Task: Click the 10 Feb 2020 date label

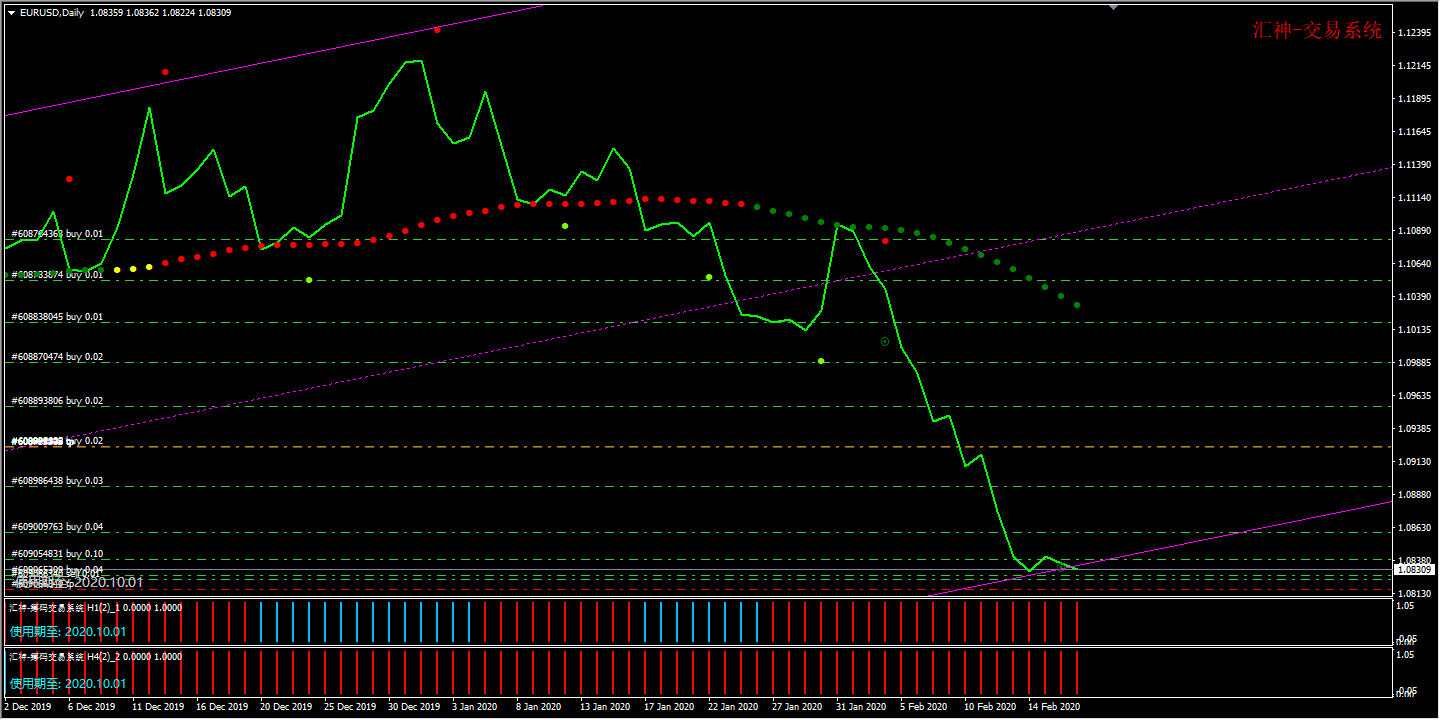Action: 991,707
